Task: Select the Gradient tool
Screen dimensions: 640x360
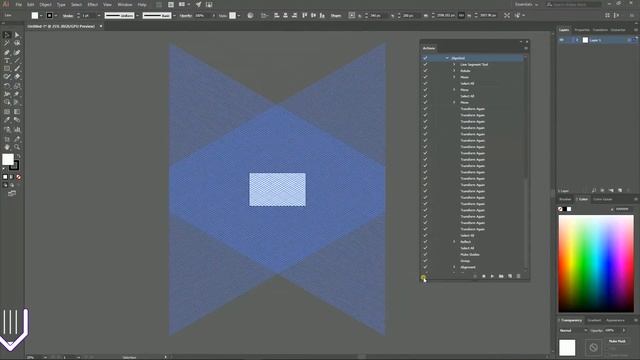Action: coord(17,112)
